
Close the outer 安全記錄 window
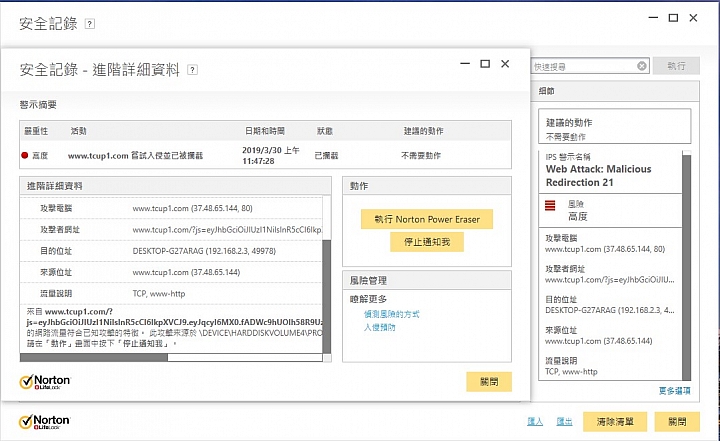tap(693, 18)
